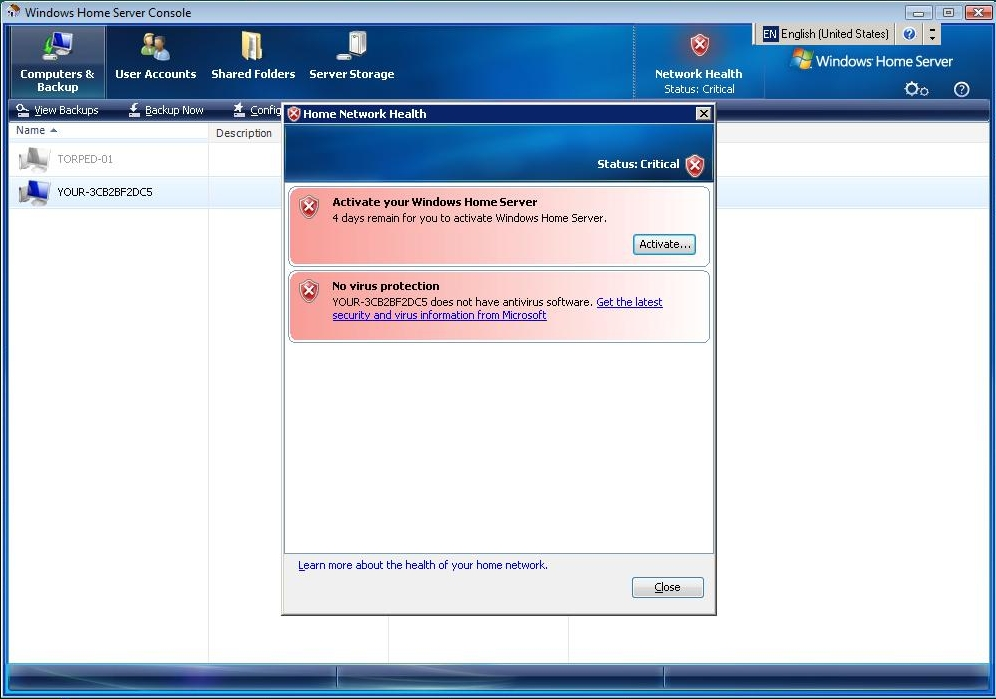Click the Activate... button

click(x=664, y=245)
